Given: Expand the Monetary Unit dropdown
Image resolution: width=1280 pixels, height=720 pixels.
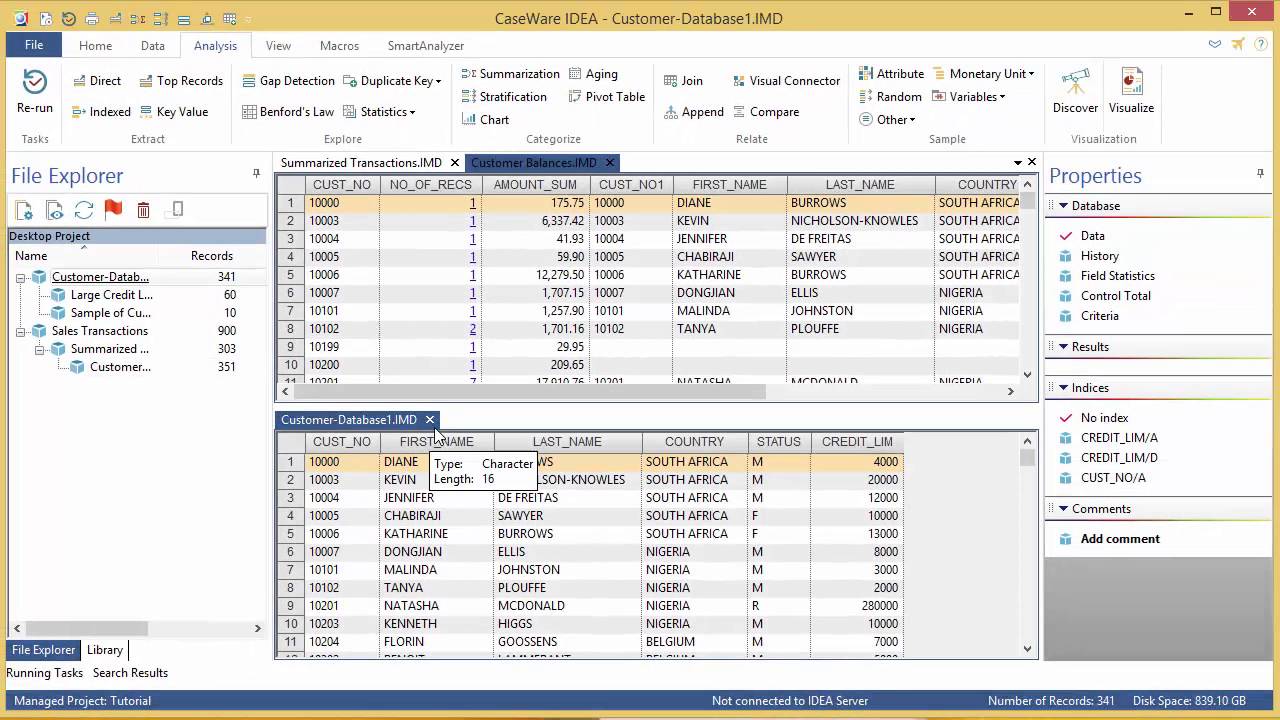Looking at the screenshot, I should [x=984, y=74].
